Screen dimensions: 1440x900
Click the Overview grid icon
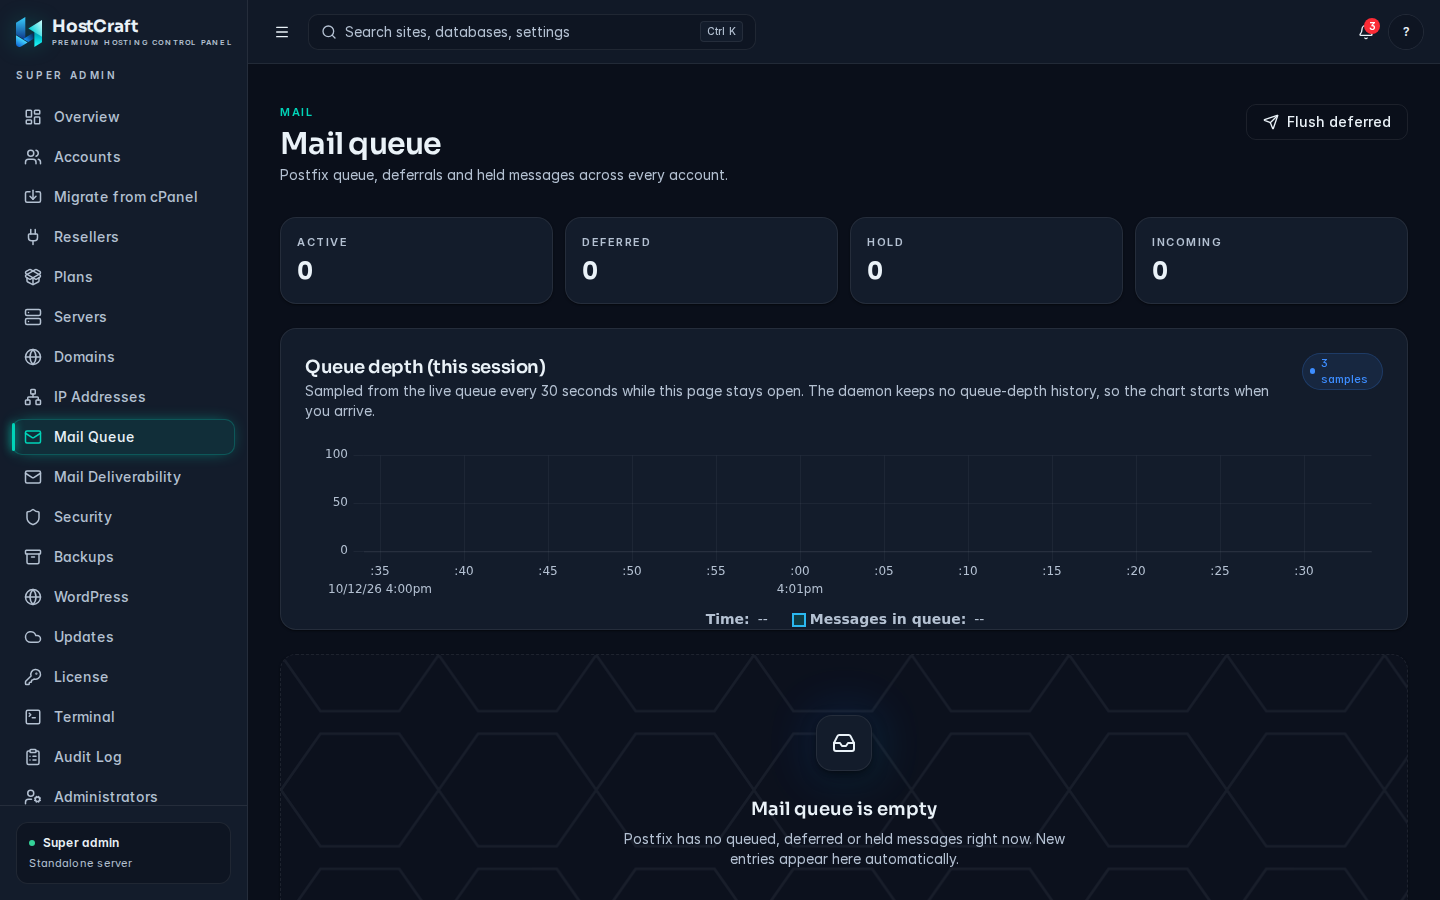(33, 117)
